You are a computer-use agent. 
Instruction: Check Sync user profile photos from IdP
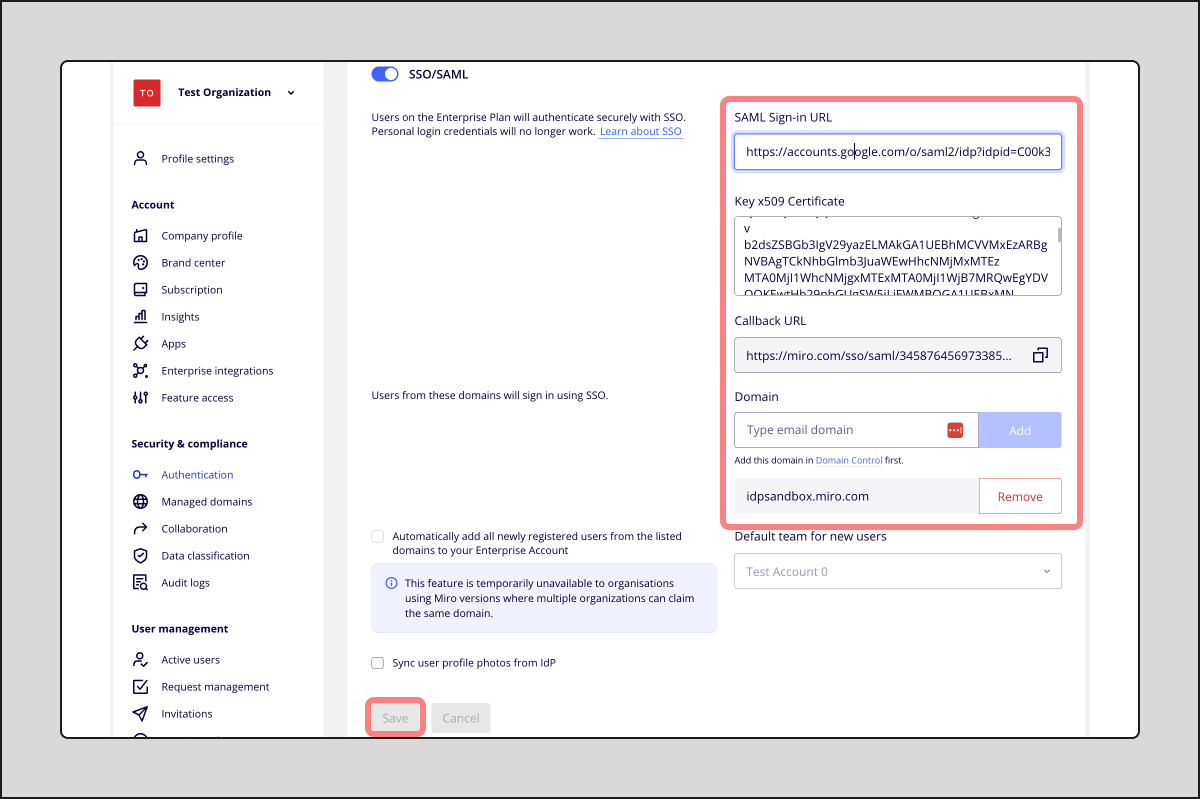[x=377, y=662]
